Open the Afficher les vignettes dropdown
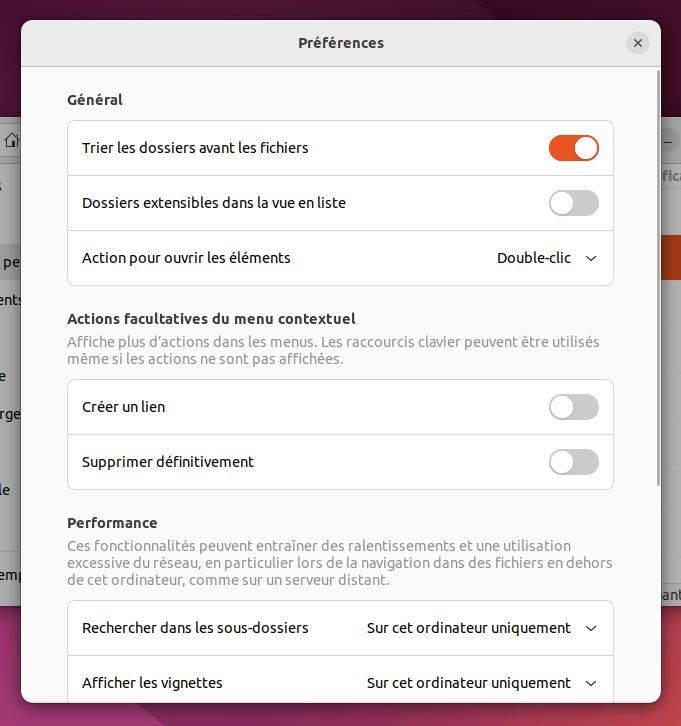This screenshot has width=681, height=726. (x=481, y=683)
